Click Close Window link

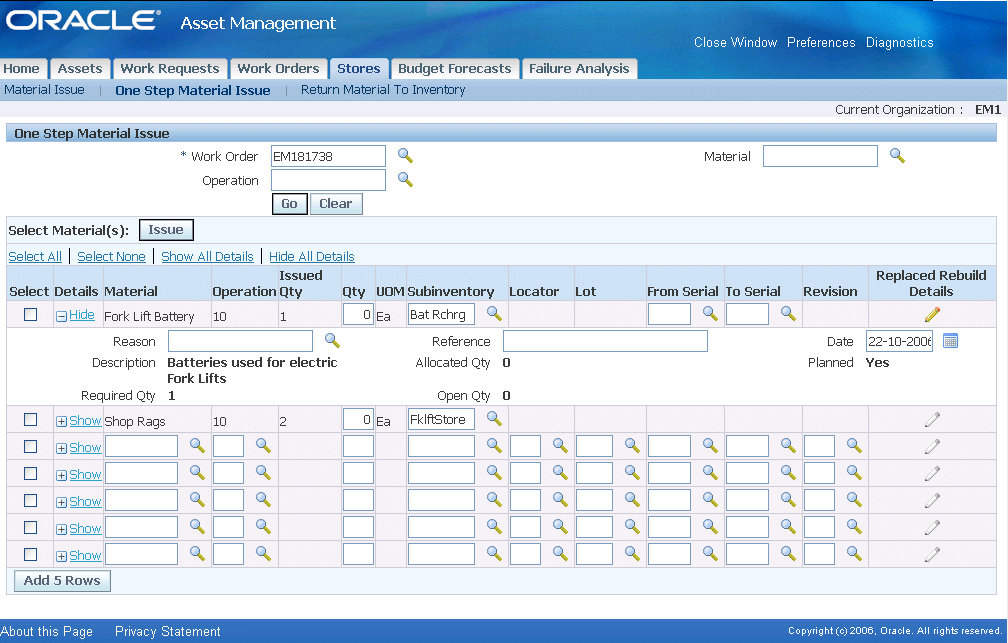[x=735, y=42]
